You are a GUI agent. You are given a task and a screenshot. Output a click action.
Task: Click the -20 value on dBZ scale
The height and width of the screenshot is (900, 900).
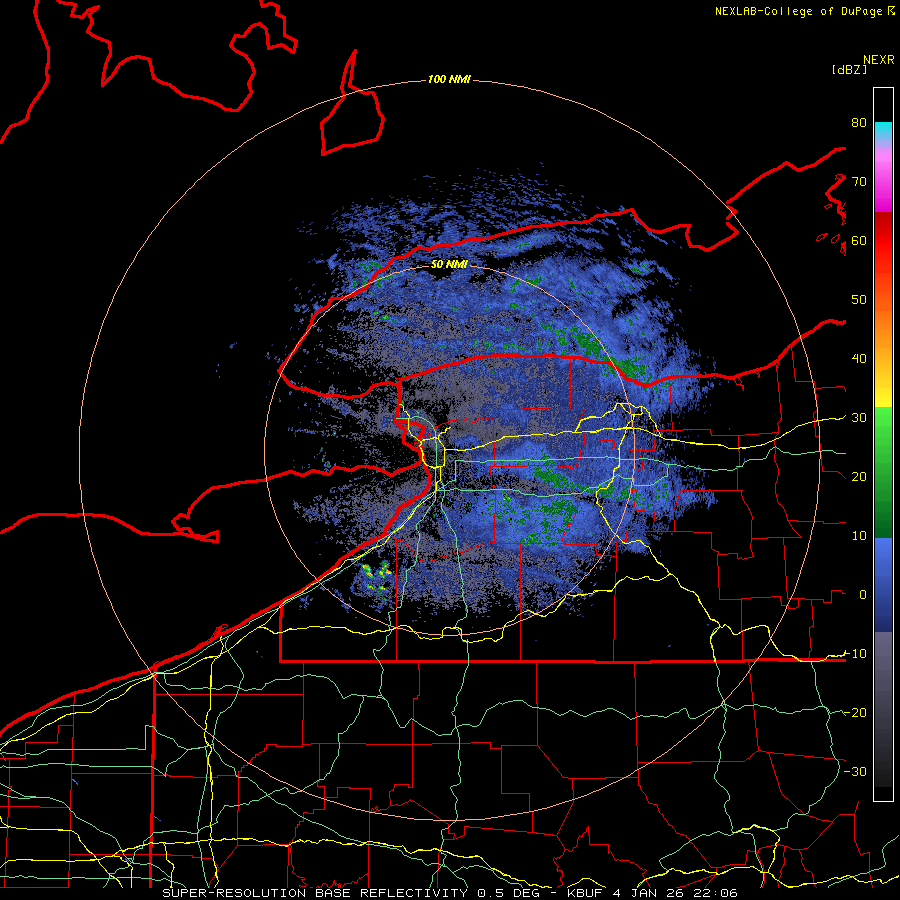pos(855,712)
